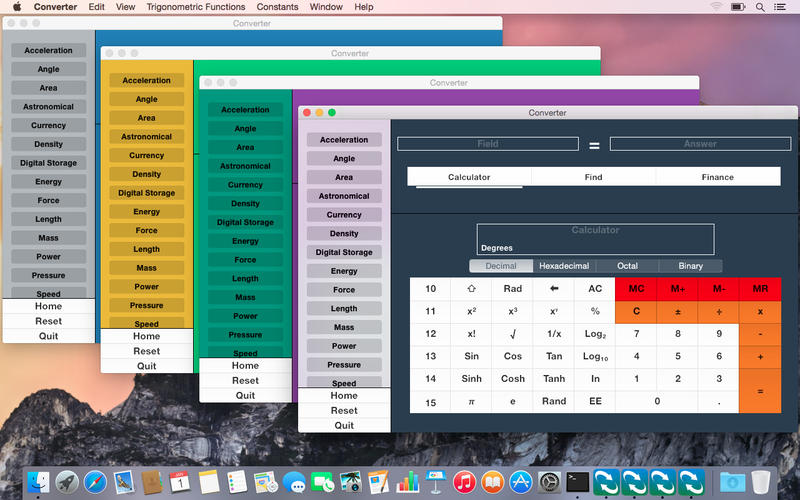Open Messages in the dock
This screenshot has height=500, width=800.
point(294,482)
